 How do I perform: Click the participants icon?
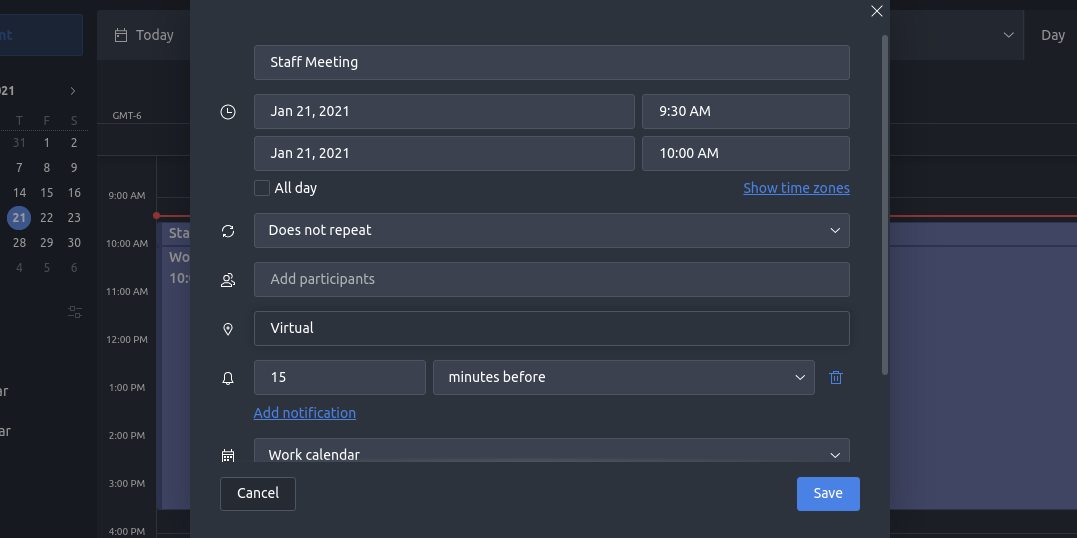point(228,280)
